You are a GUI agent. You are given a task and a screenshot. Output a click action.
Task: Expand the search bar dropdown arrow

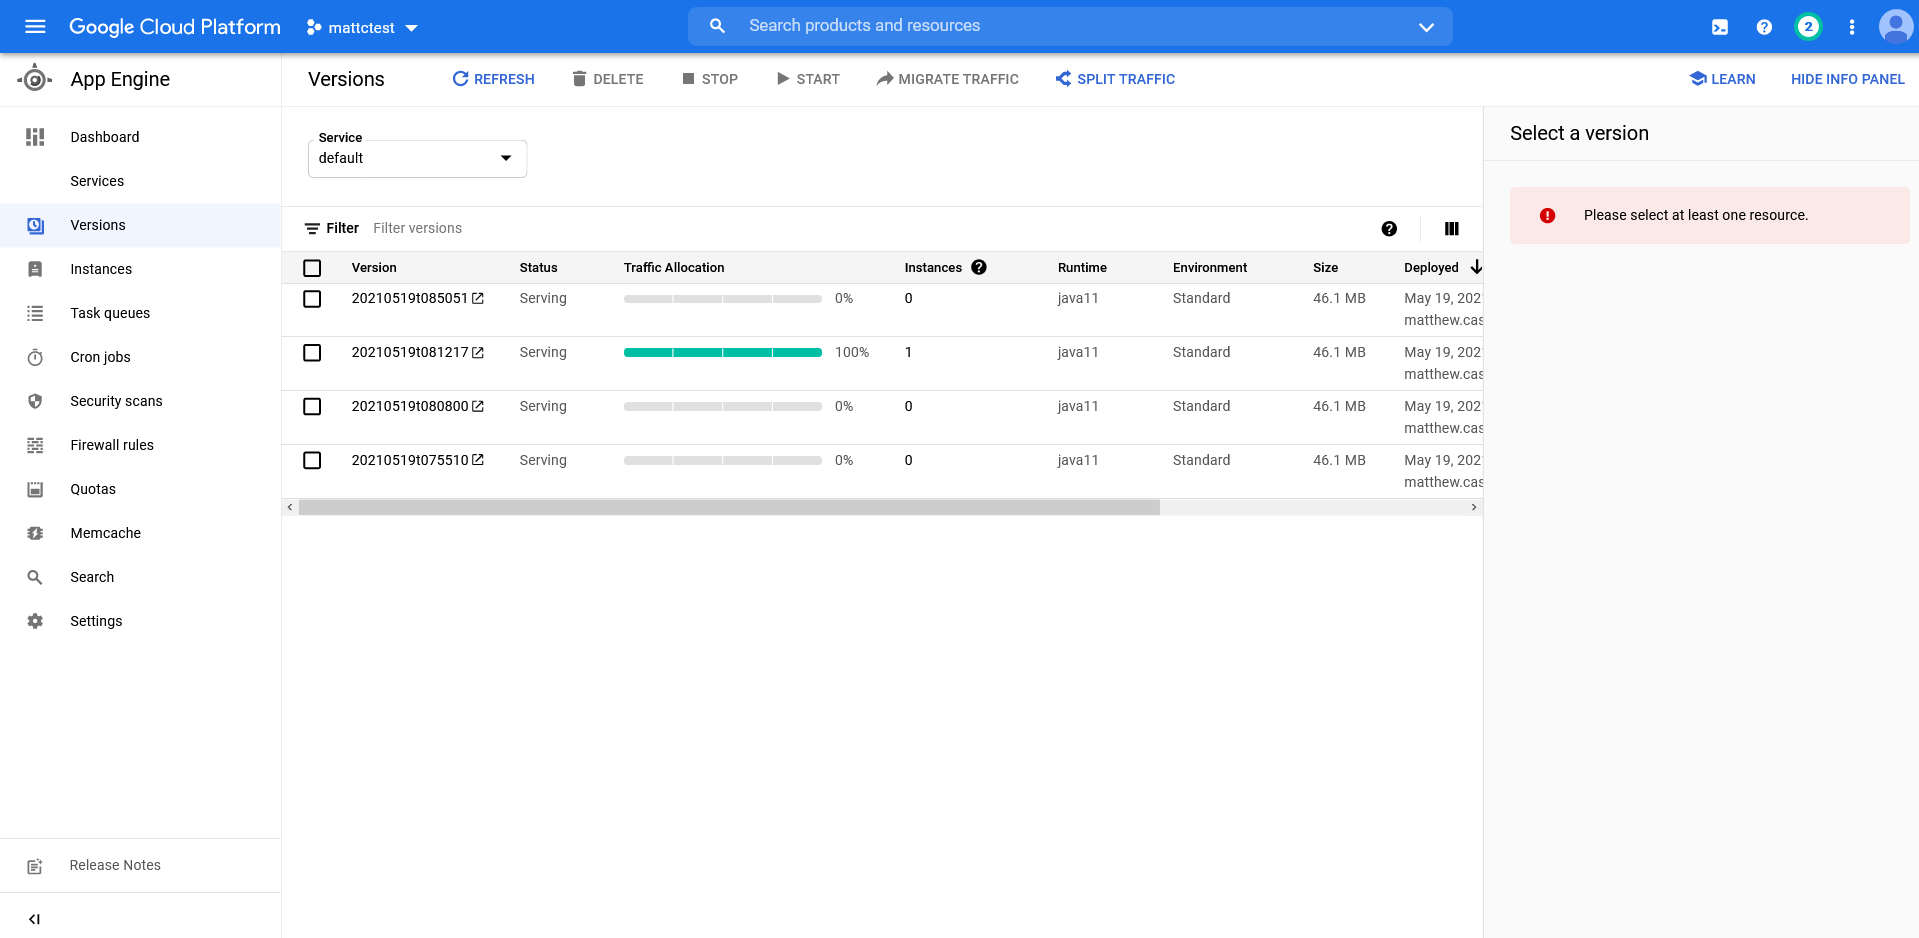(x=1426, y=27)
